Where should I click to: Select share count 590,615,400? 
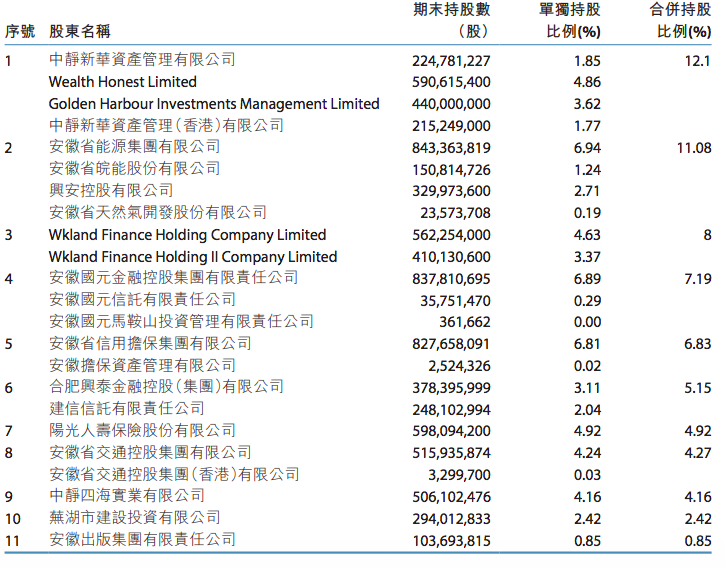(x=451, y=82)
